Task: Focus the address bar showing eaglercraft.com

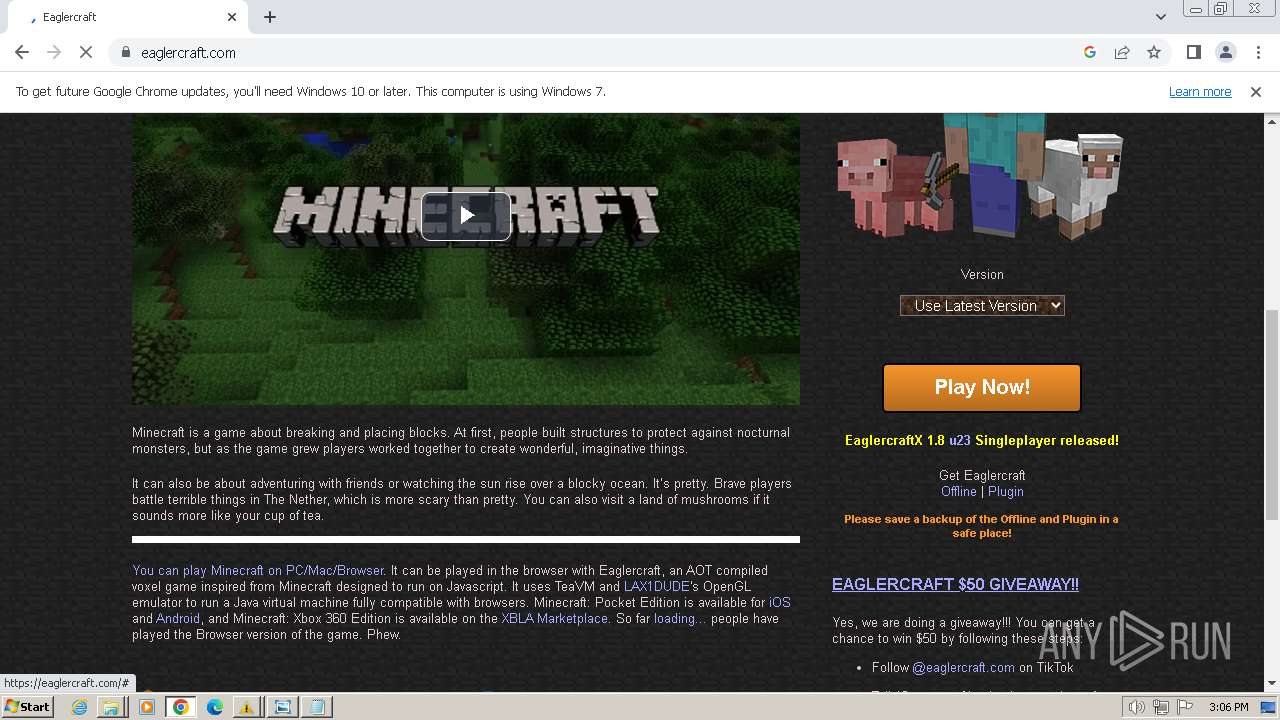Action: [600, 52]
